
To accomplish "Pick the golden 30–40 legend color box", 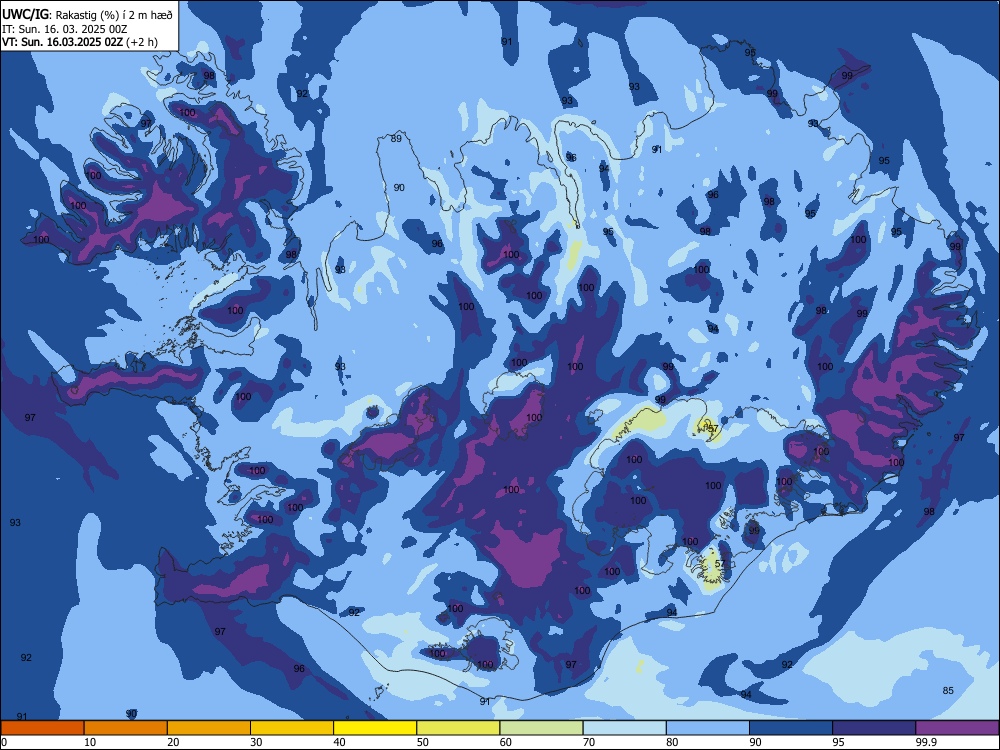I will (292, 728).
